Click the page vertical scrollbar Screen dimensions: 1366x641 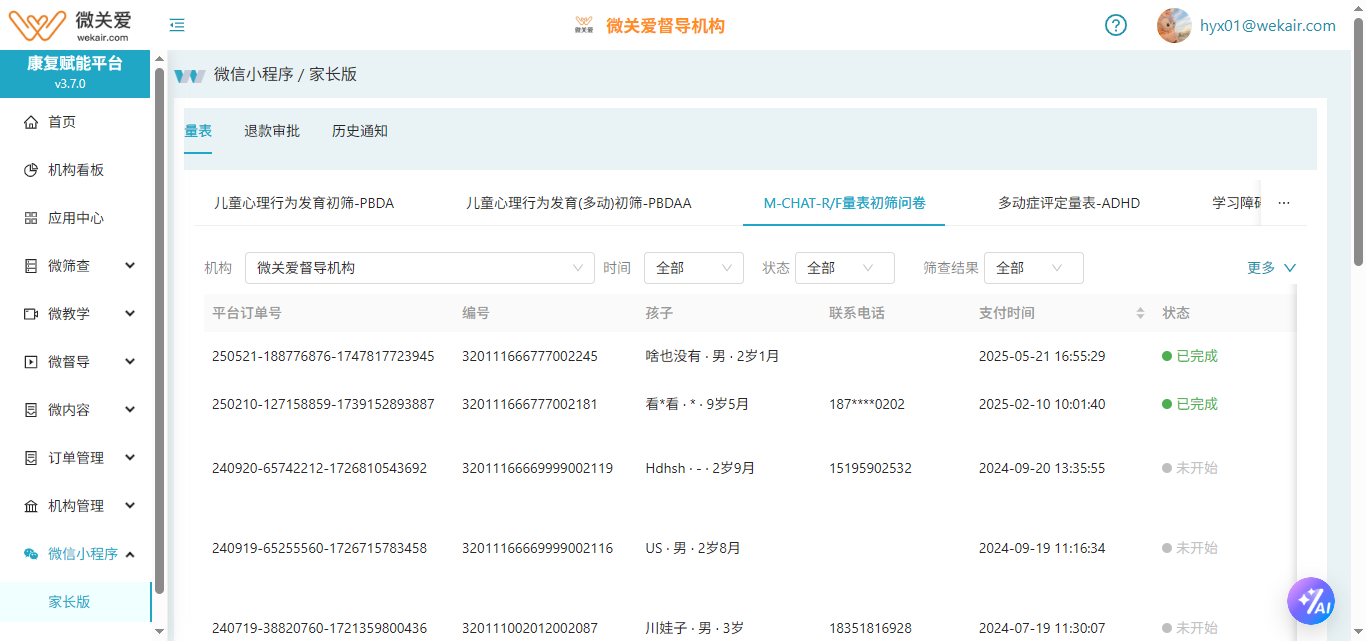point(1358,140)
